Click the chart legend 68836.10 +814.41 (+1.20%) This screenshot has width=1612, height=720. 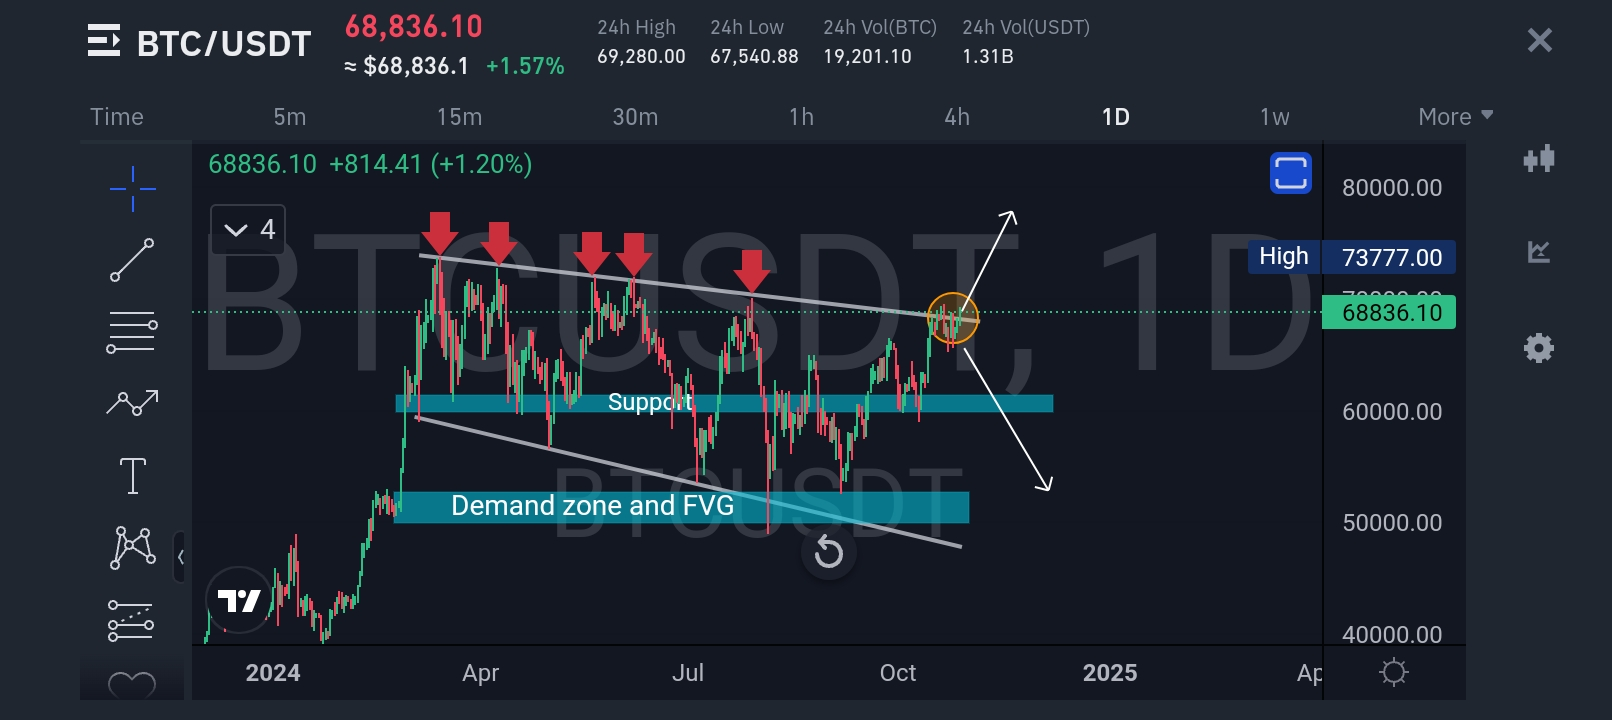(x=370, y=164)
